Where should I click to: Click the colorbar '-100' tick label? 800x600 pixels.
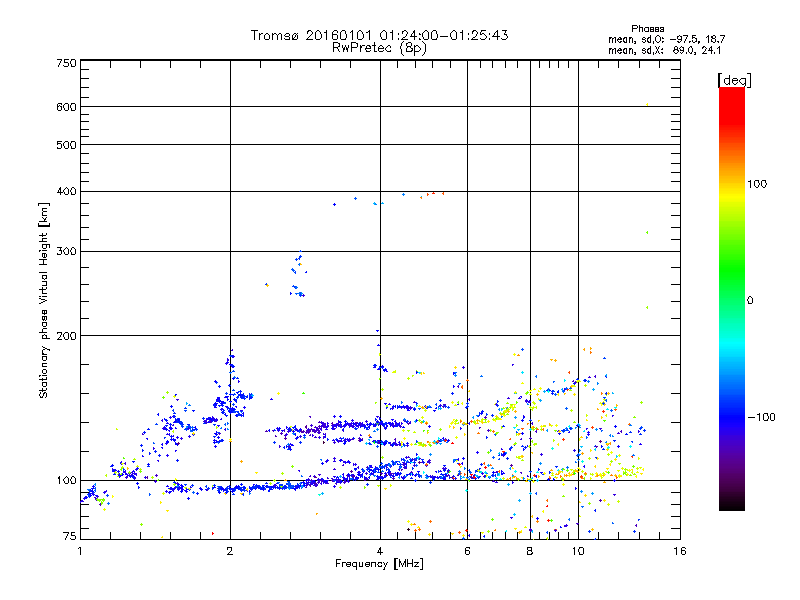pyautogui.click(x=761, y=417)
